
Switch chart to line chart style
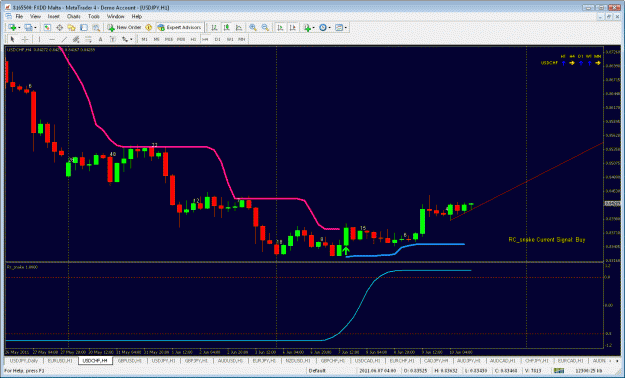[x=239, y=28]
